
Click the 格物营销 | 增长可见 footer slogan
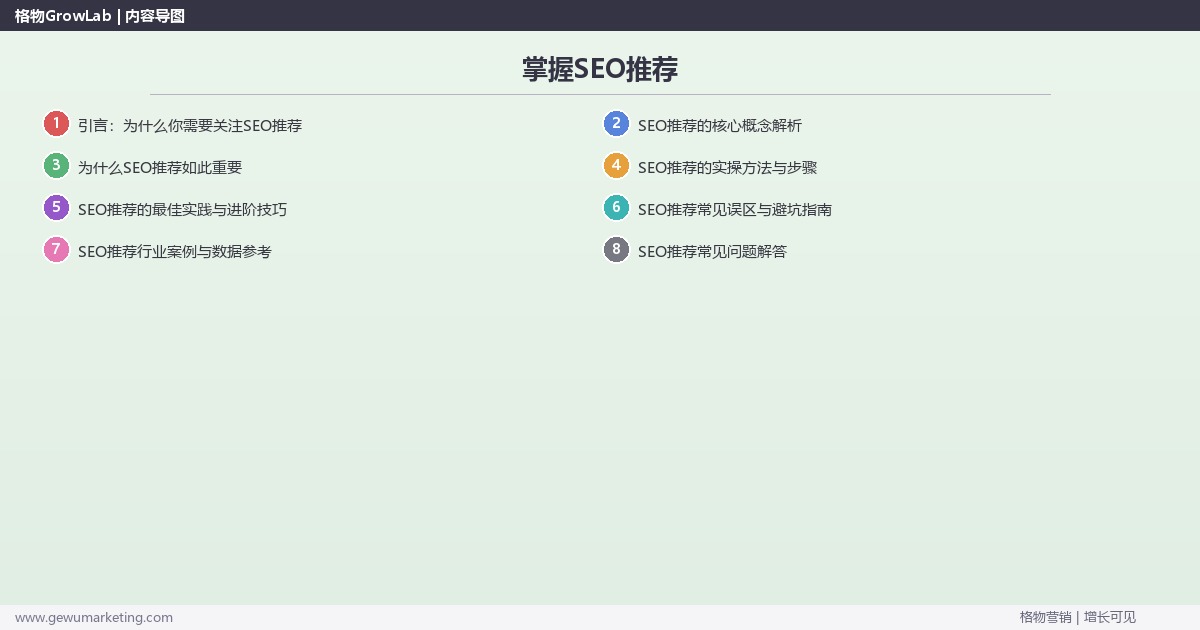(x=1078, y=617)
